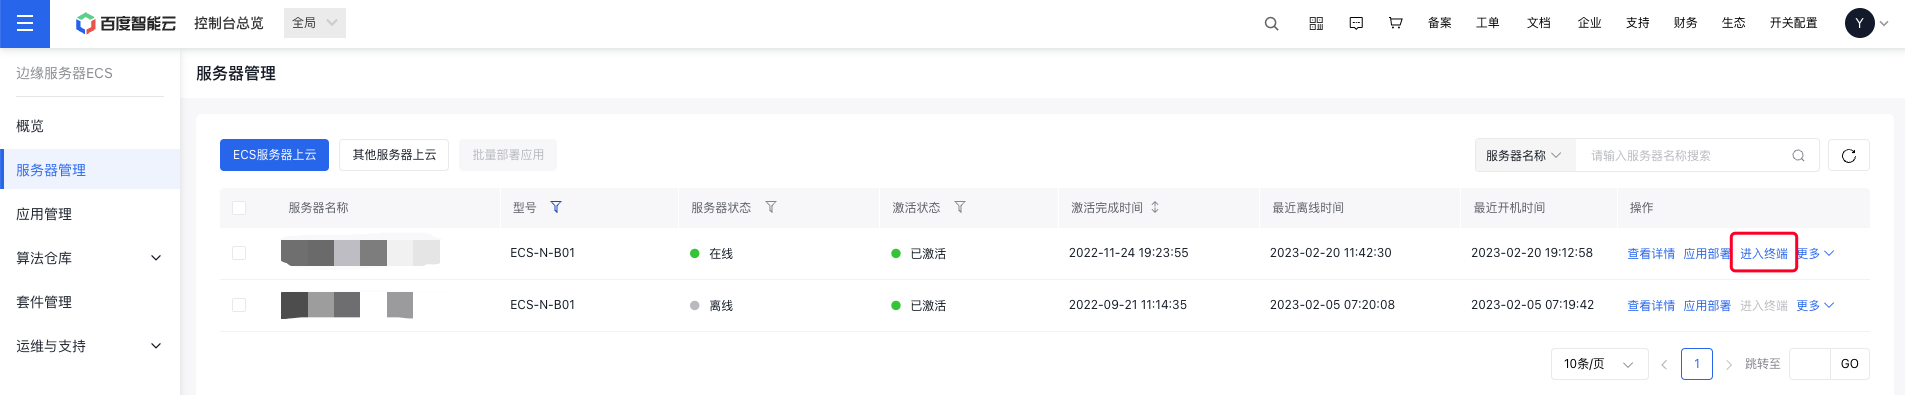Select the online server row checkbox
Viewport: 1905px width, 395px height.
point(239,253)
